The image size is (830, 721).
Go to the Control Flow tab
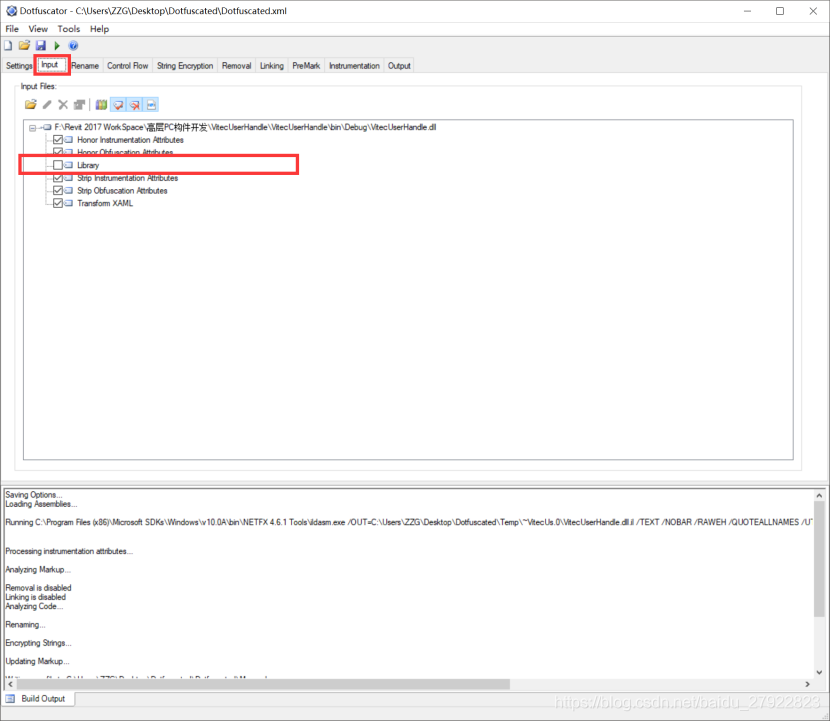tap(128, 66)
